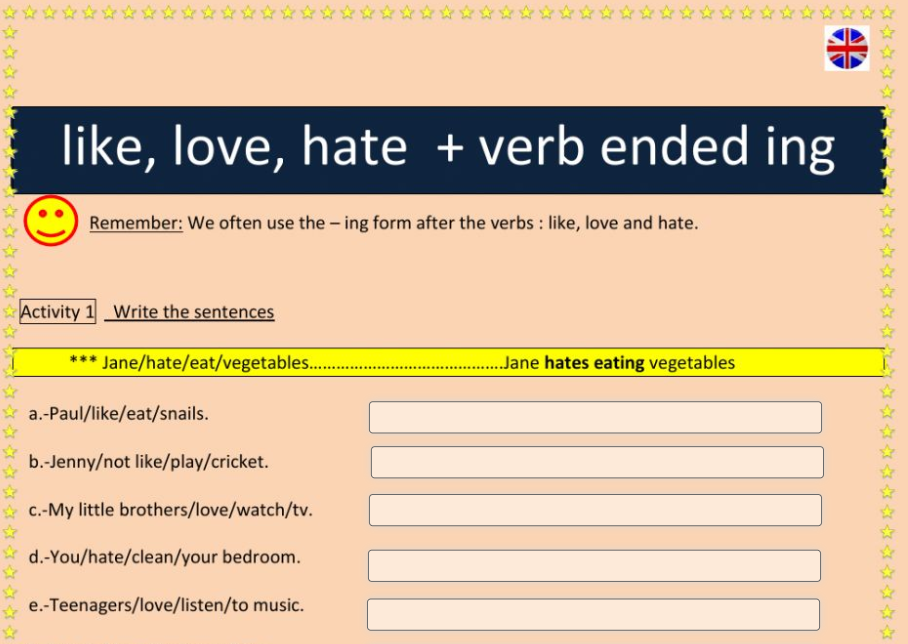
Task: Click the underlined 'Remember:' text
Action: (x=136, y=223)
